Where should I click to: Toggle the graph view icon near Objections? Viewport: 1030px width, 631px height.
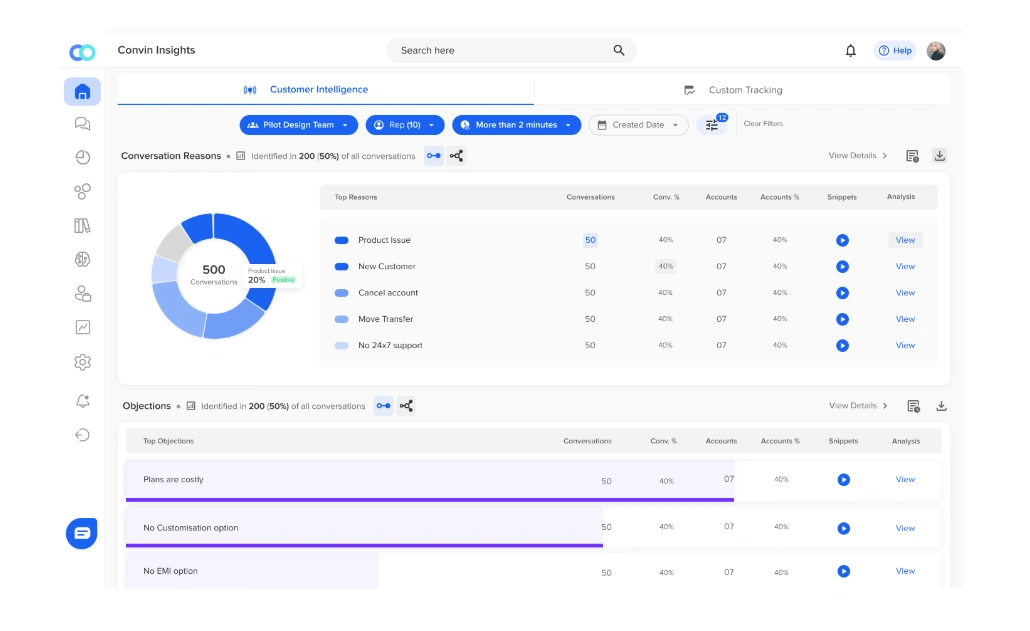pos(407,406)
